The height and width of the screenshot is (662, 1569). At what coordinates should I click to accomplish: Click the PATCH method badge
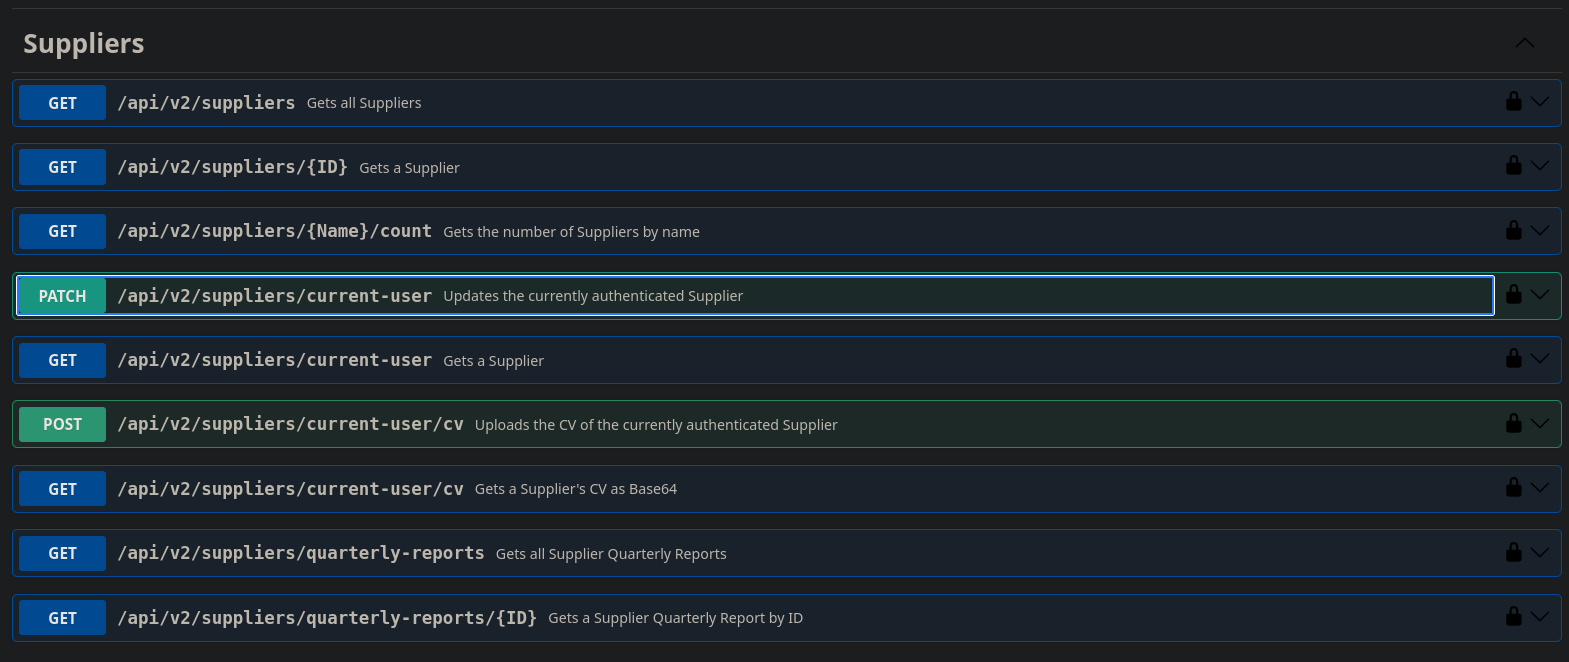tap(62, 296)
